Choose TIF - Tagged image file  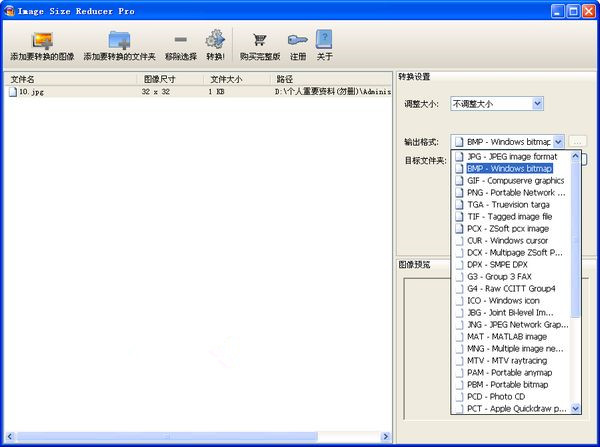coord(511,217)
